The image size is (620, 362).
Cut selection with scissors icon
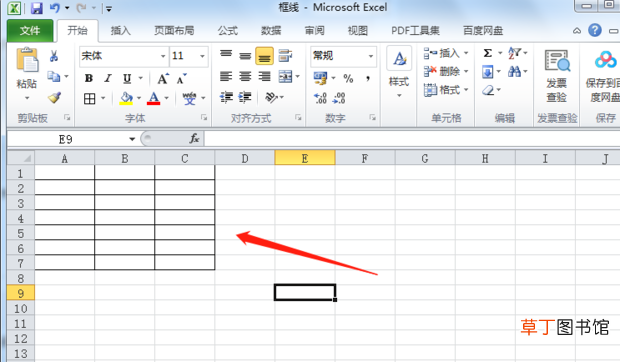(54, 56)
